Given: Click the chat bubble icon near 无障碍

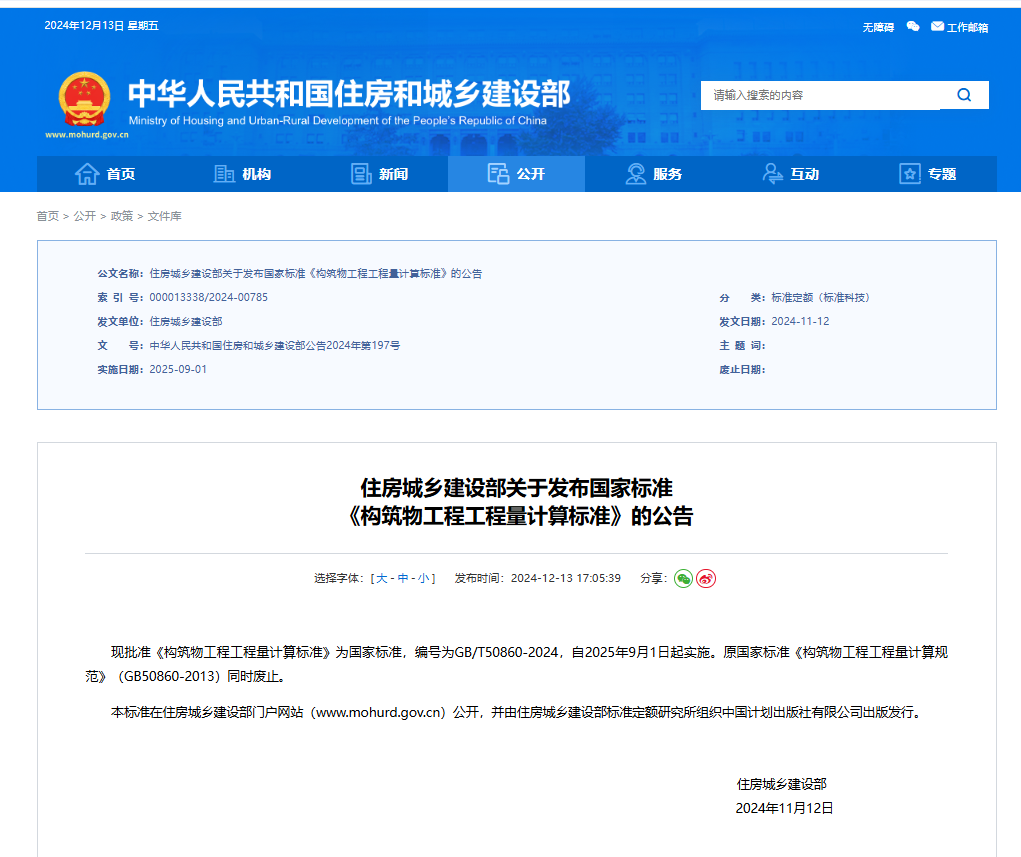Looking at the screenshot, I should click(x=911, y=27).
